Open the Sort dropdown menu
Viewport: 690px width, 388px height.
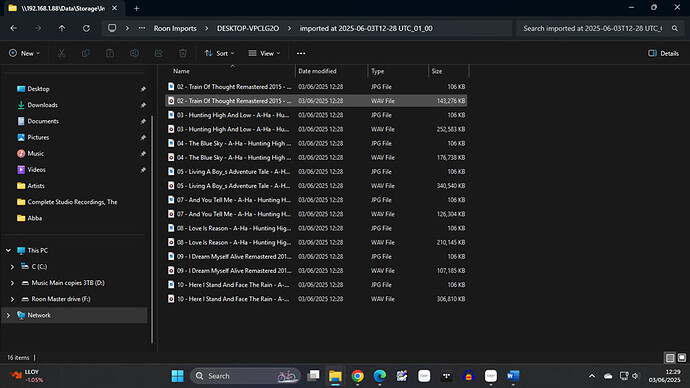coord(219,53)
